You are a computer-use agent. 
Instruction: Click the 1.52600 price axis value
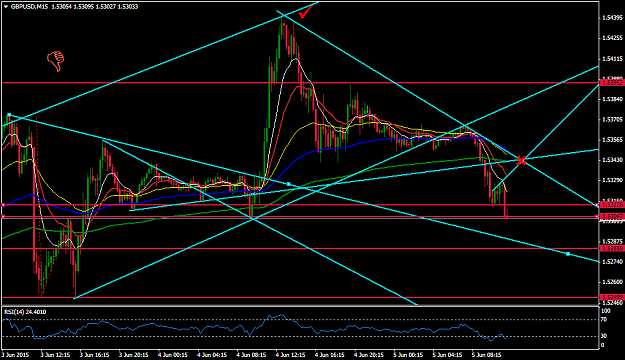coord(612,282)
